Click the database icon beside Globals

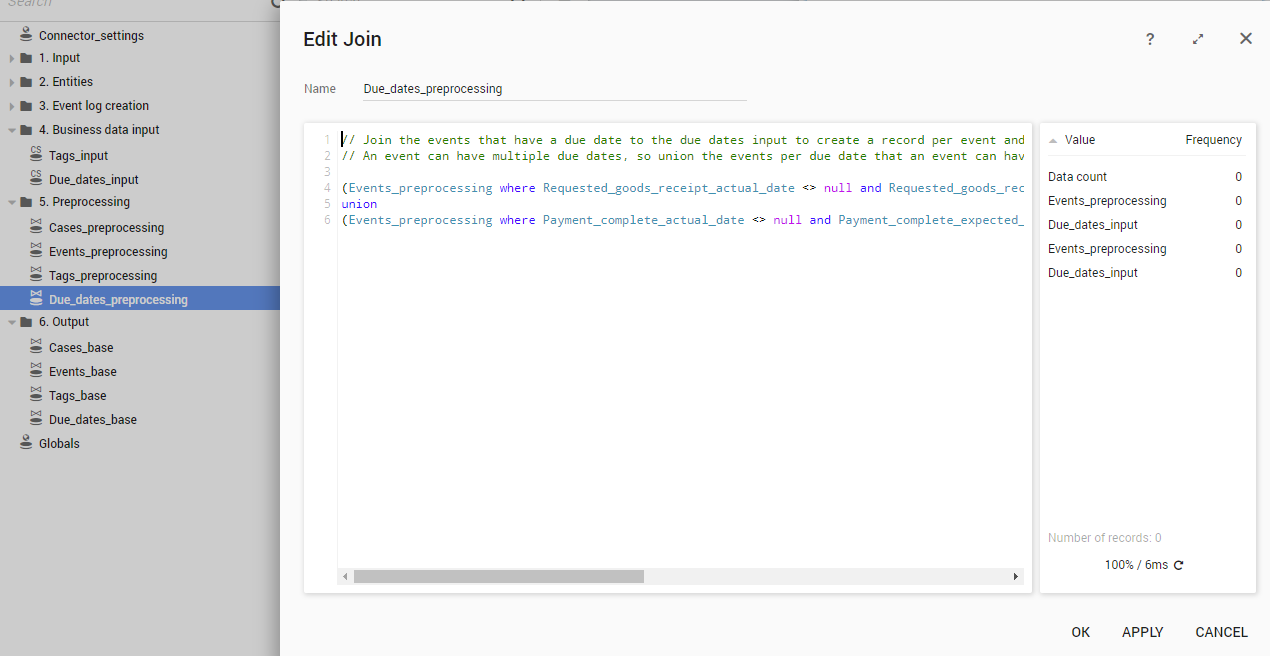tap(25, 442)
